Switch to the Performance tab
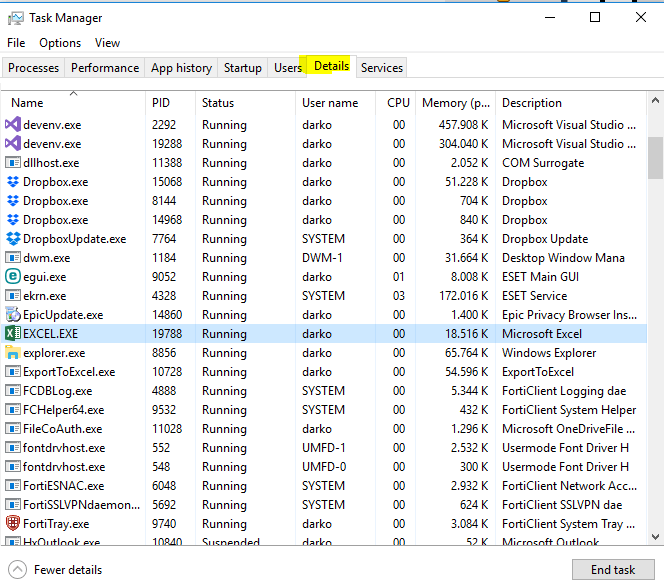 pyautogui.click(x=105, y=68)
